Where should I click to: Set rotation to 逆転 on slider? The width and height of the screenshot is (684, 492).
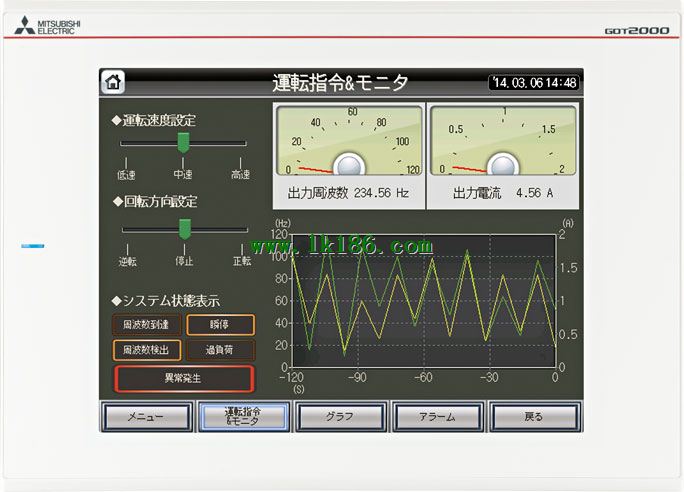[125, 230]
